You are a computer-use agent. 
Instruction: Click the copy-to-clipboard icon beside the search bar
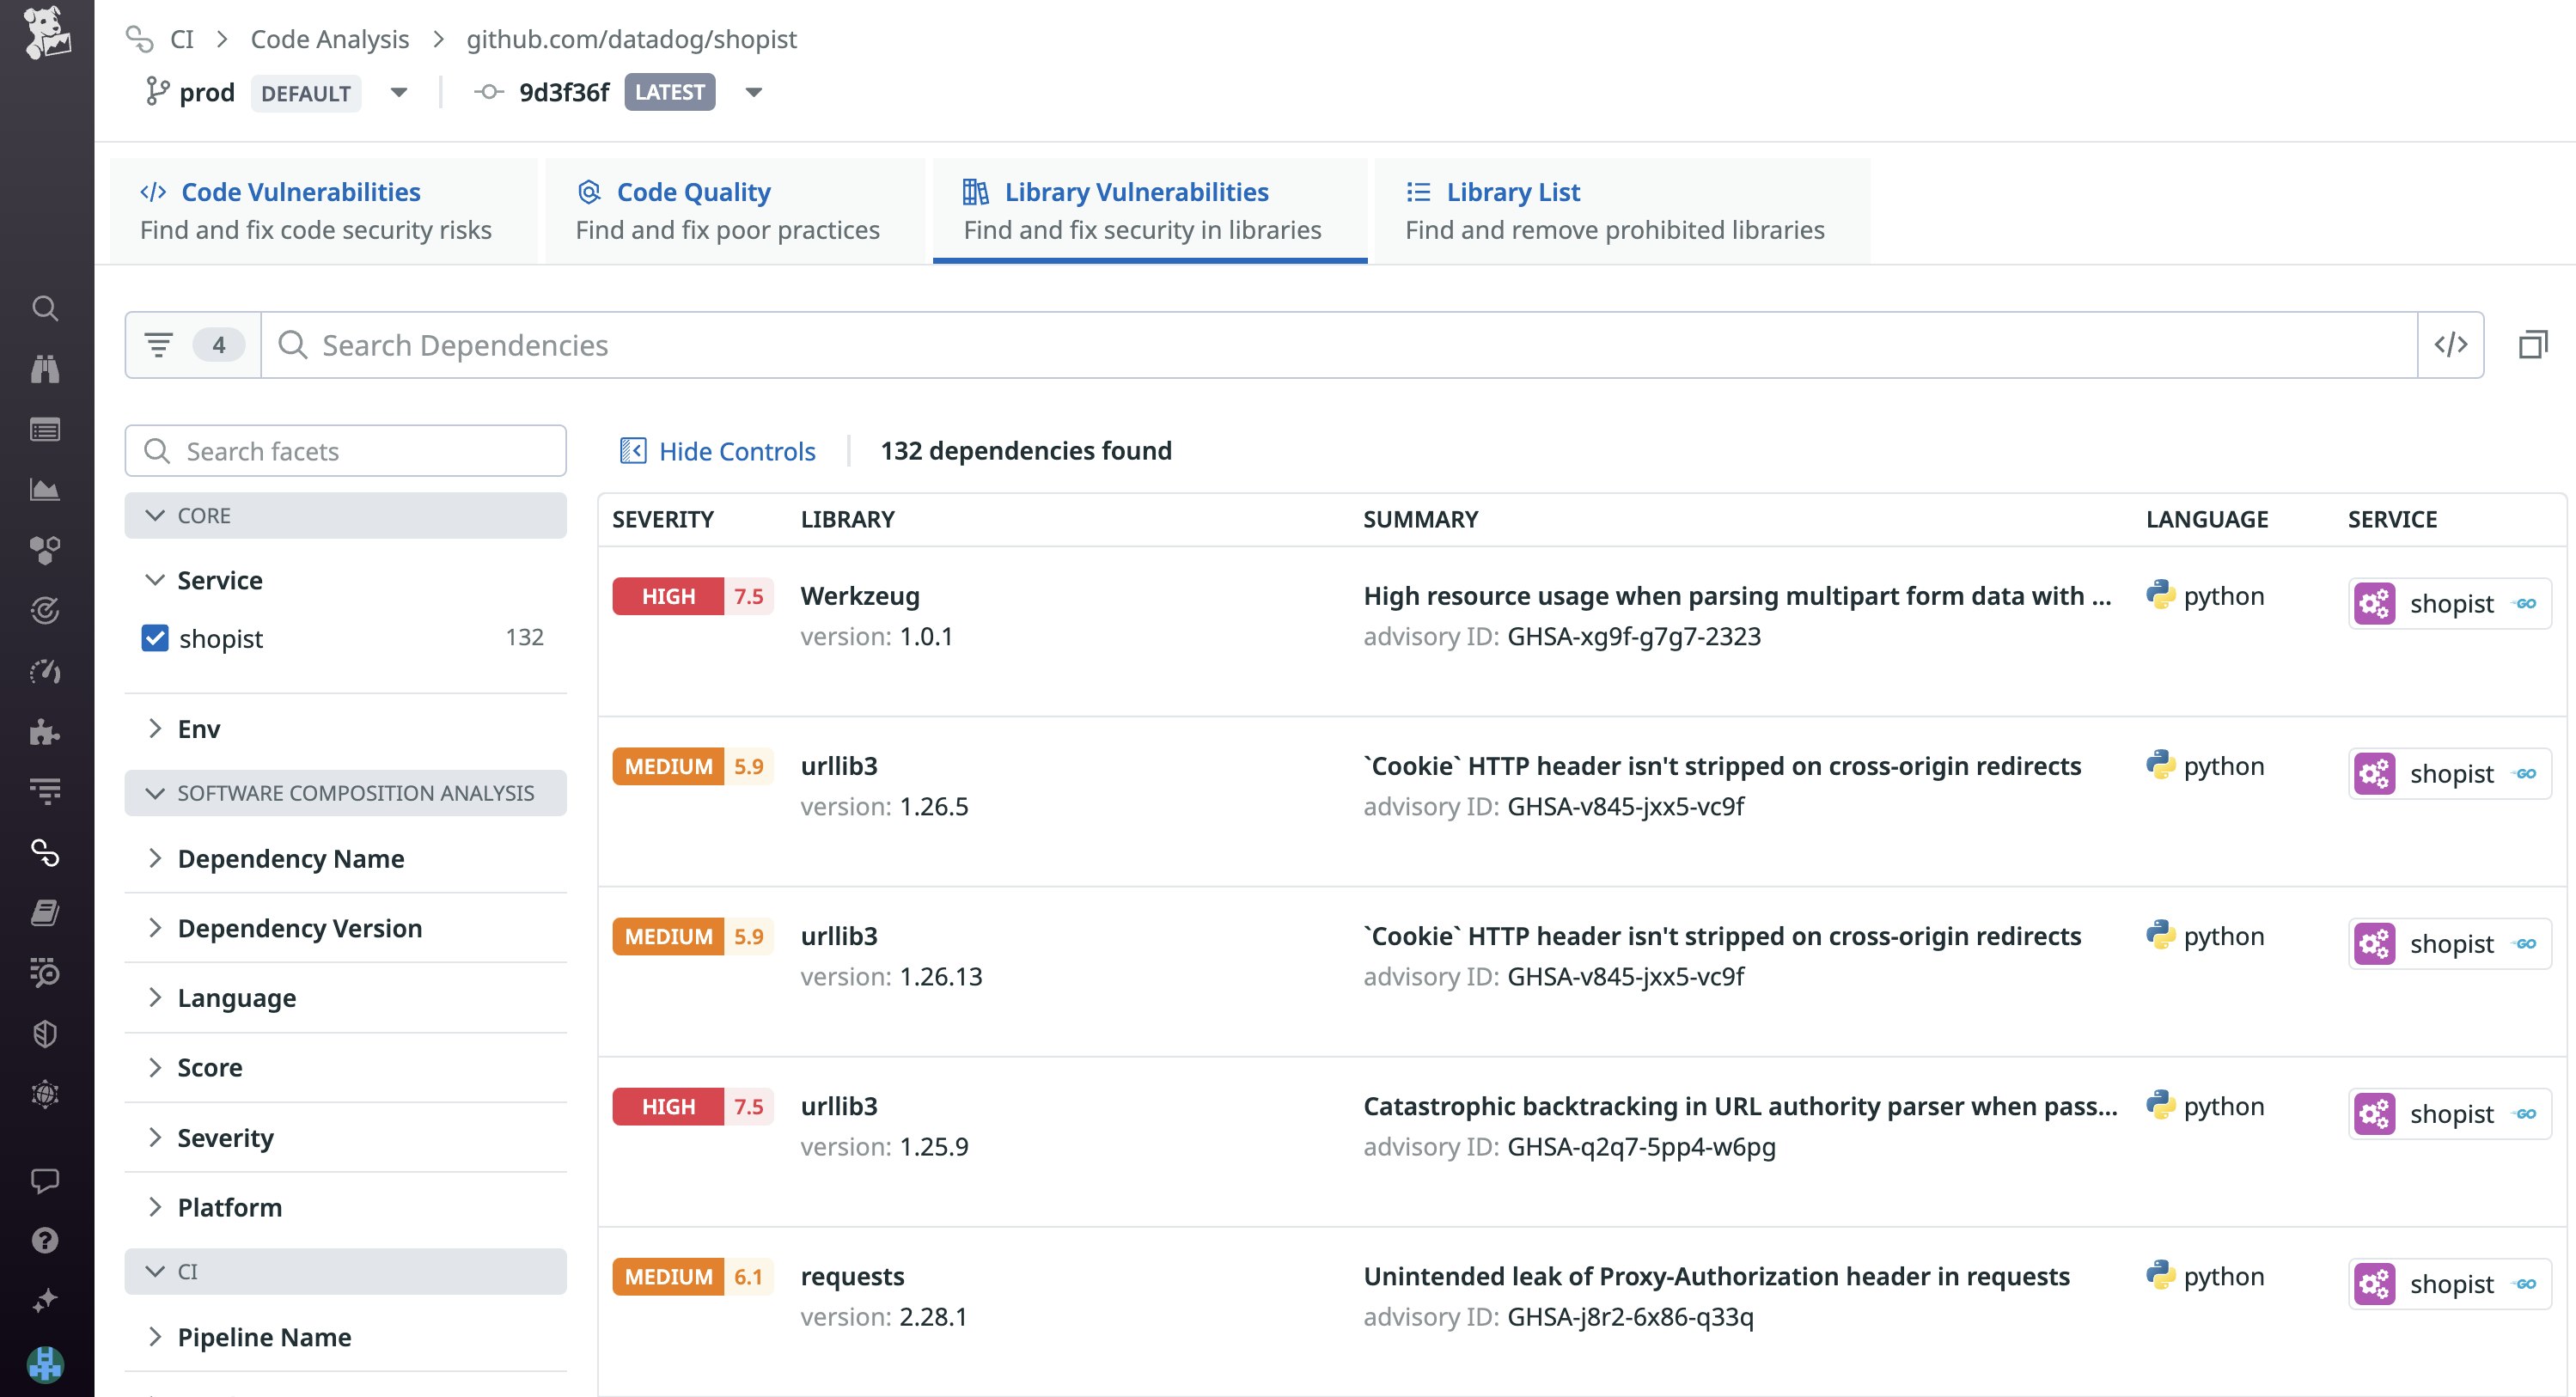pos(2536,344)
